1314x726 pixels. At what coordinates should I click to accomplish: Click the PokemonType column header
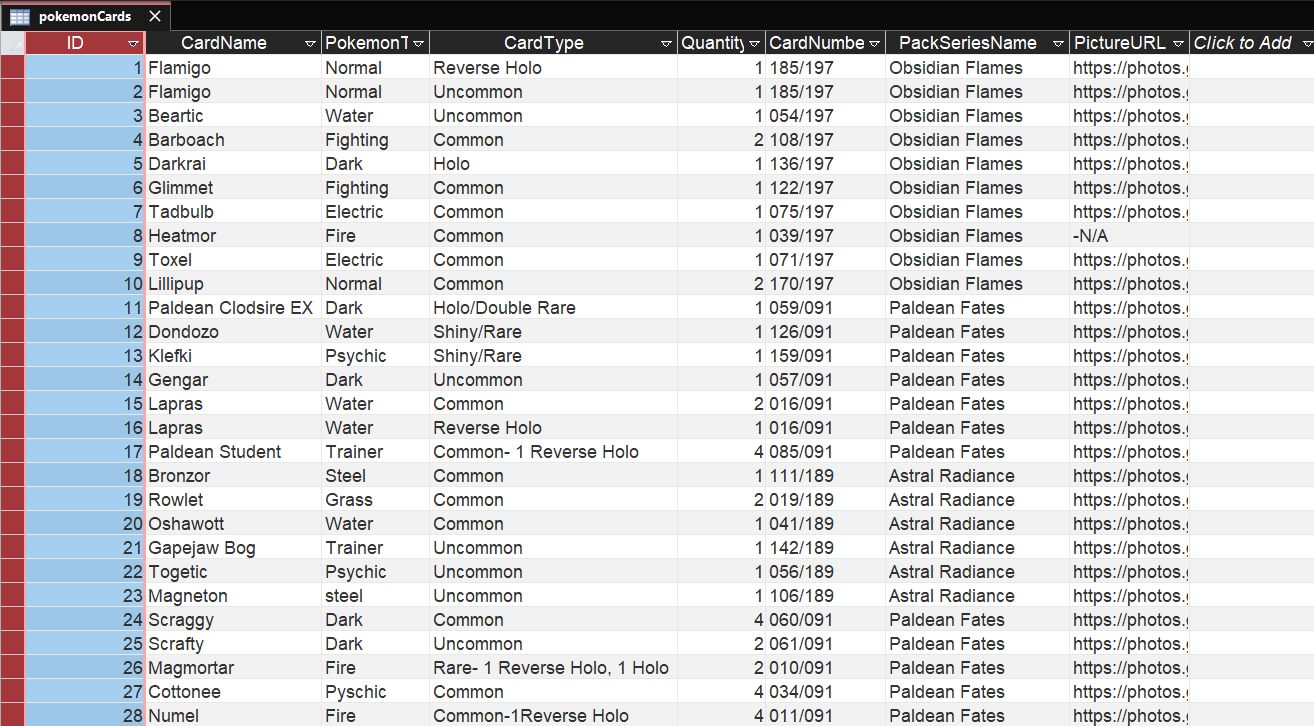pos(366,43)
